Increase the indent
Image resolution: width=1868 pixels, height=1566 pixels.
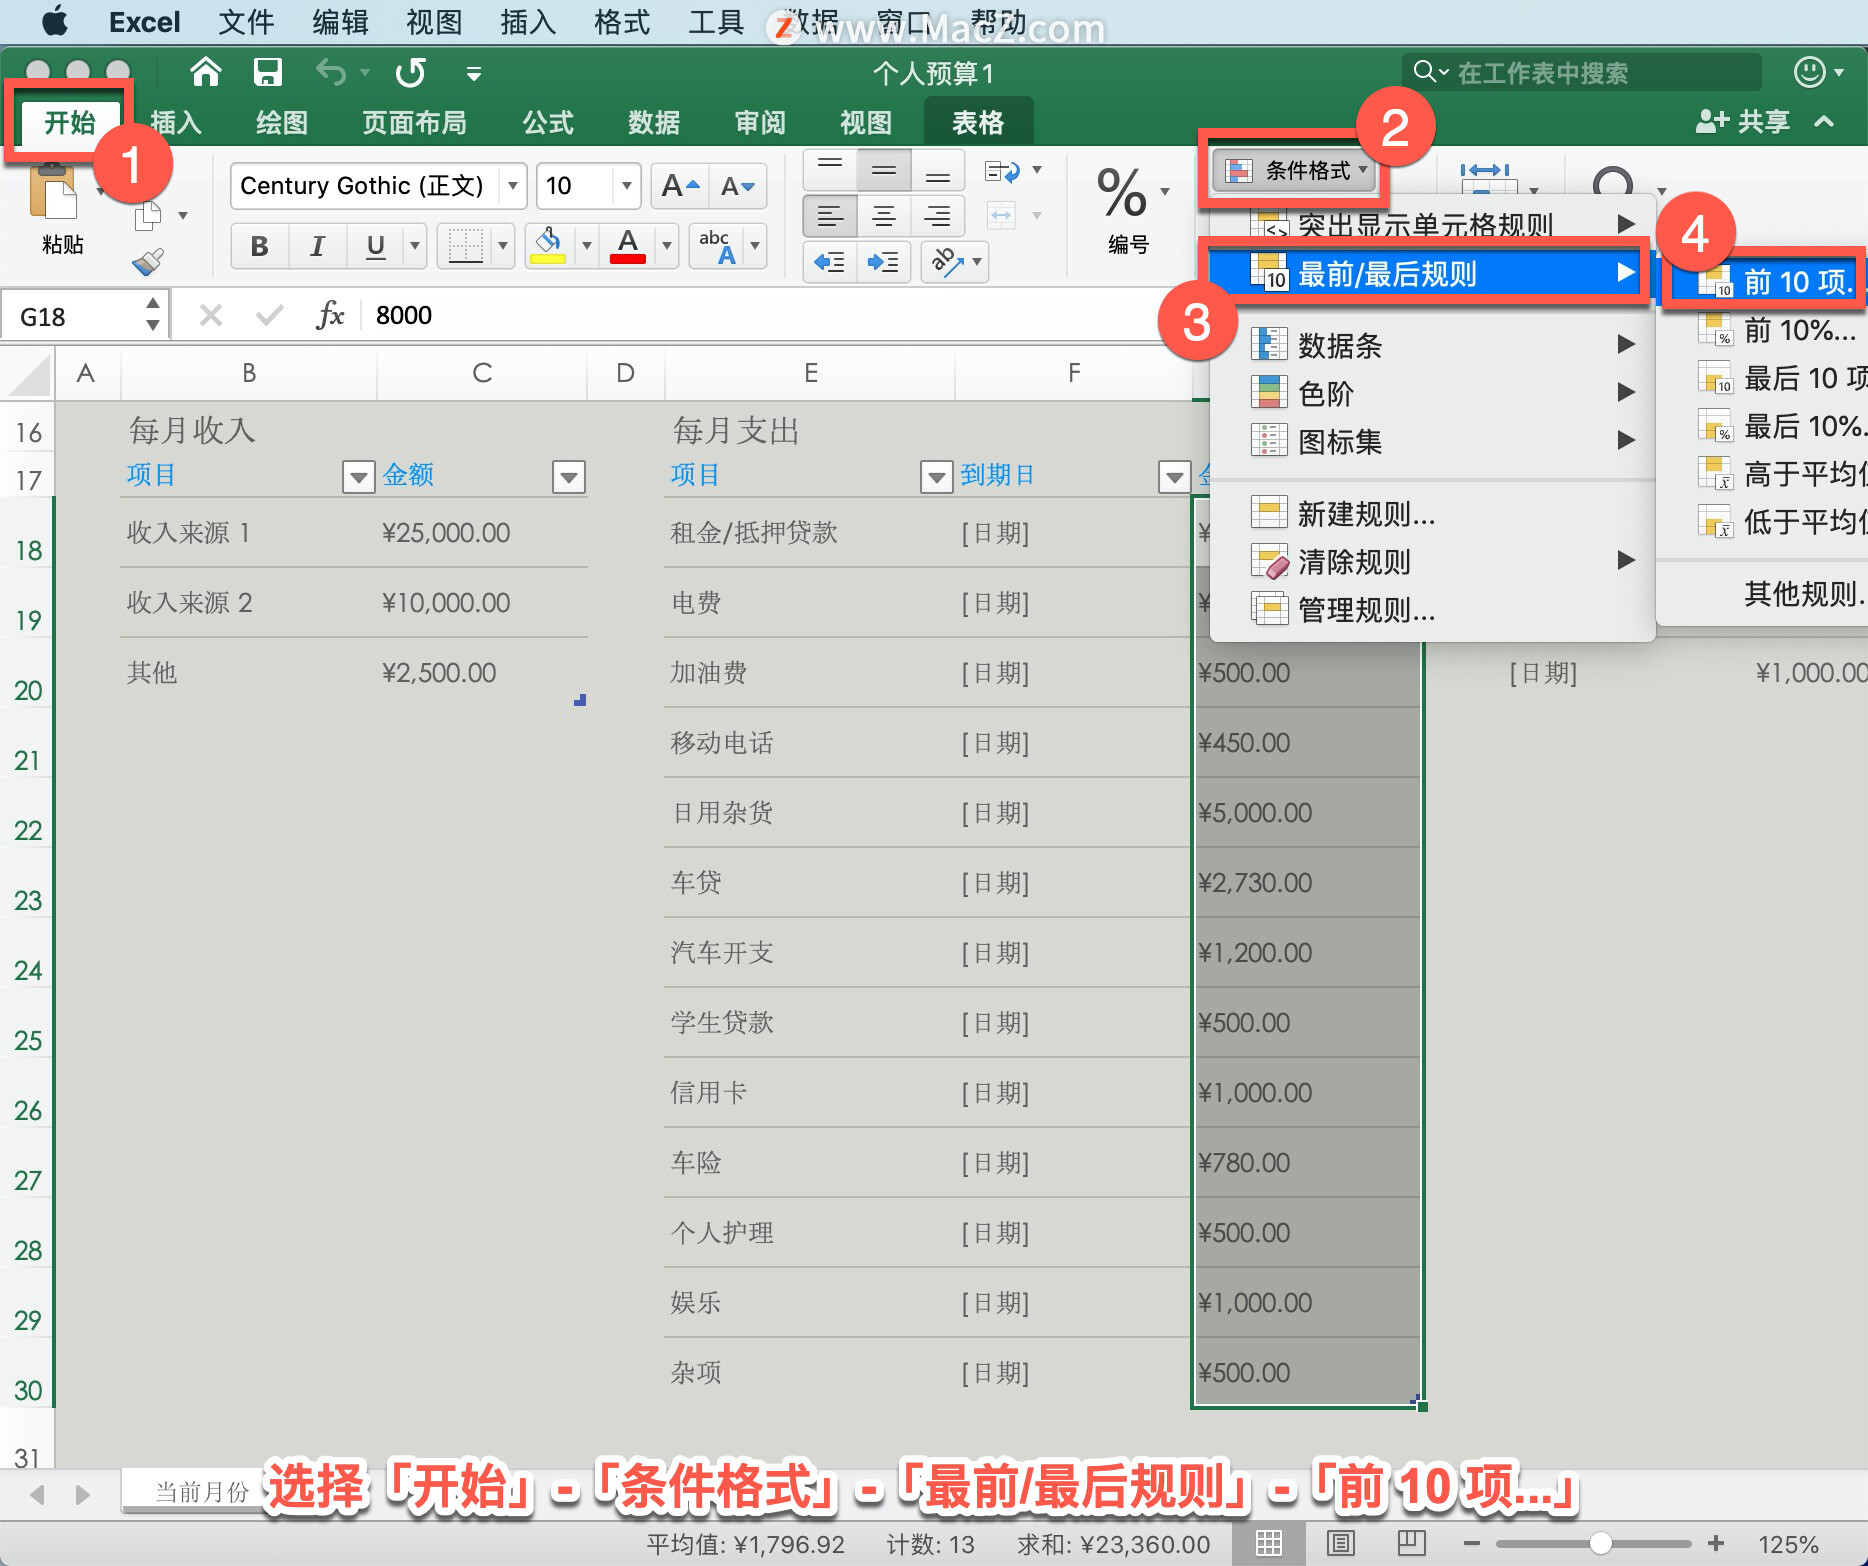884,262
